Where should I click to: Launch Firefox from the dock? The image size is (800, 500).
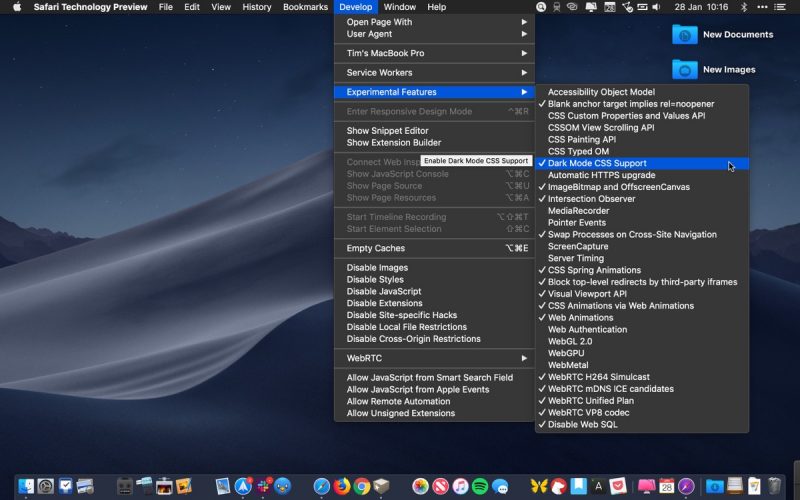click(342, 486)
